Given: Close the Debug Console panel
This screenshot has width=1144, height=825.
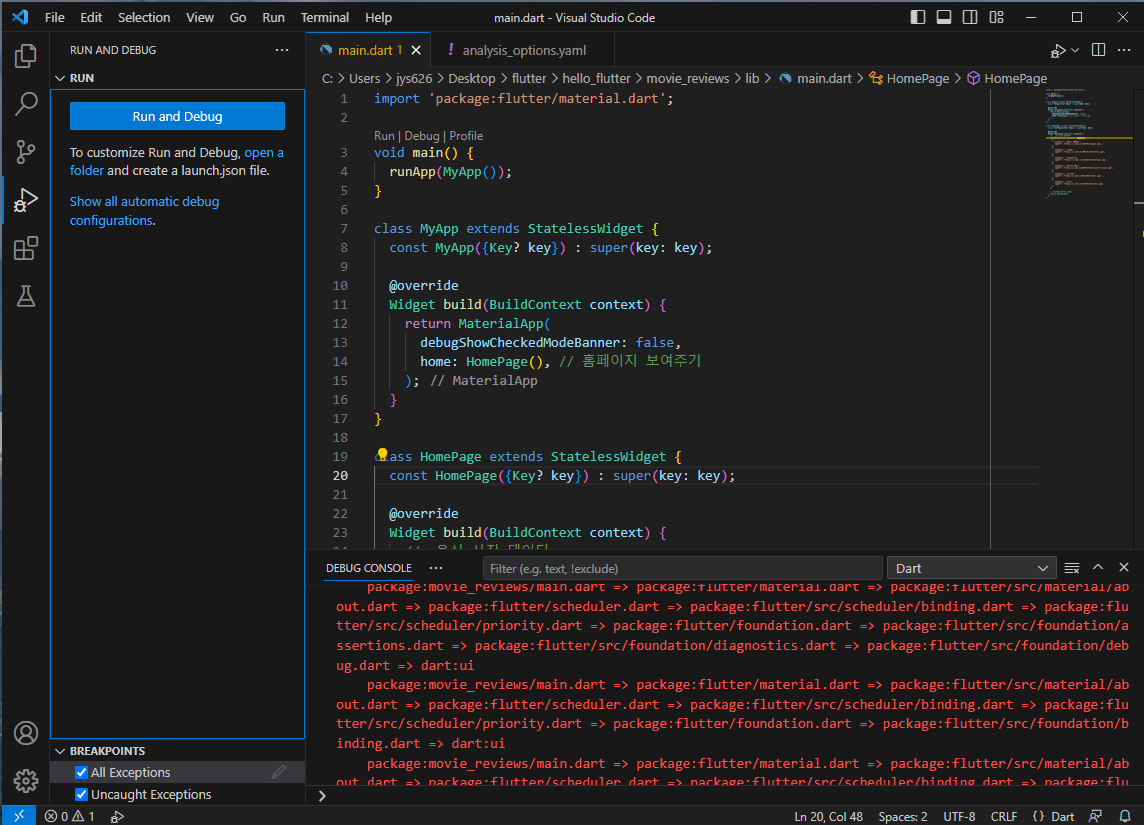Looking at the screenshot, I should coord(1124,567).
